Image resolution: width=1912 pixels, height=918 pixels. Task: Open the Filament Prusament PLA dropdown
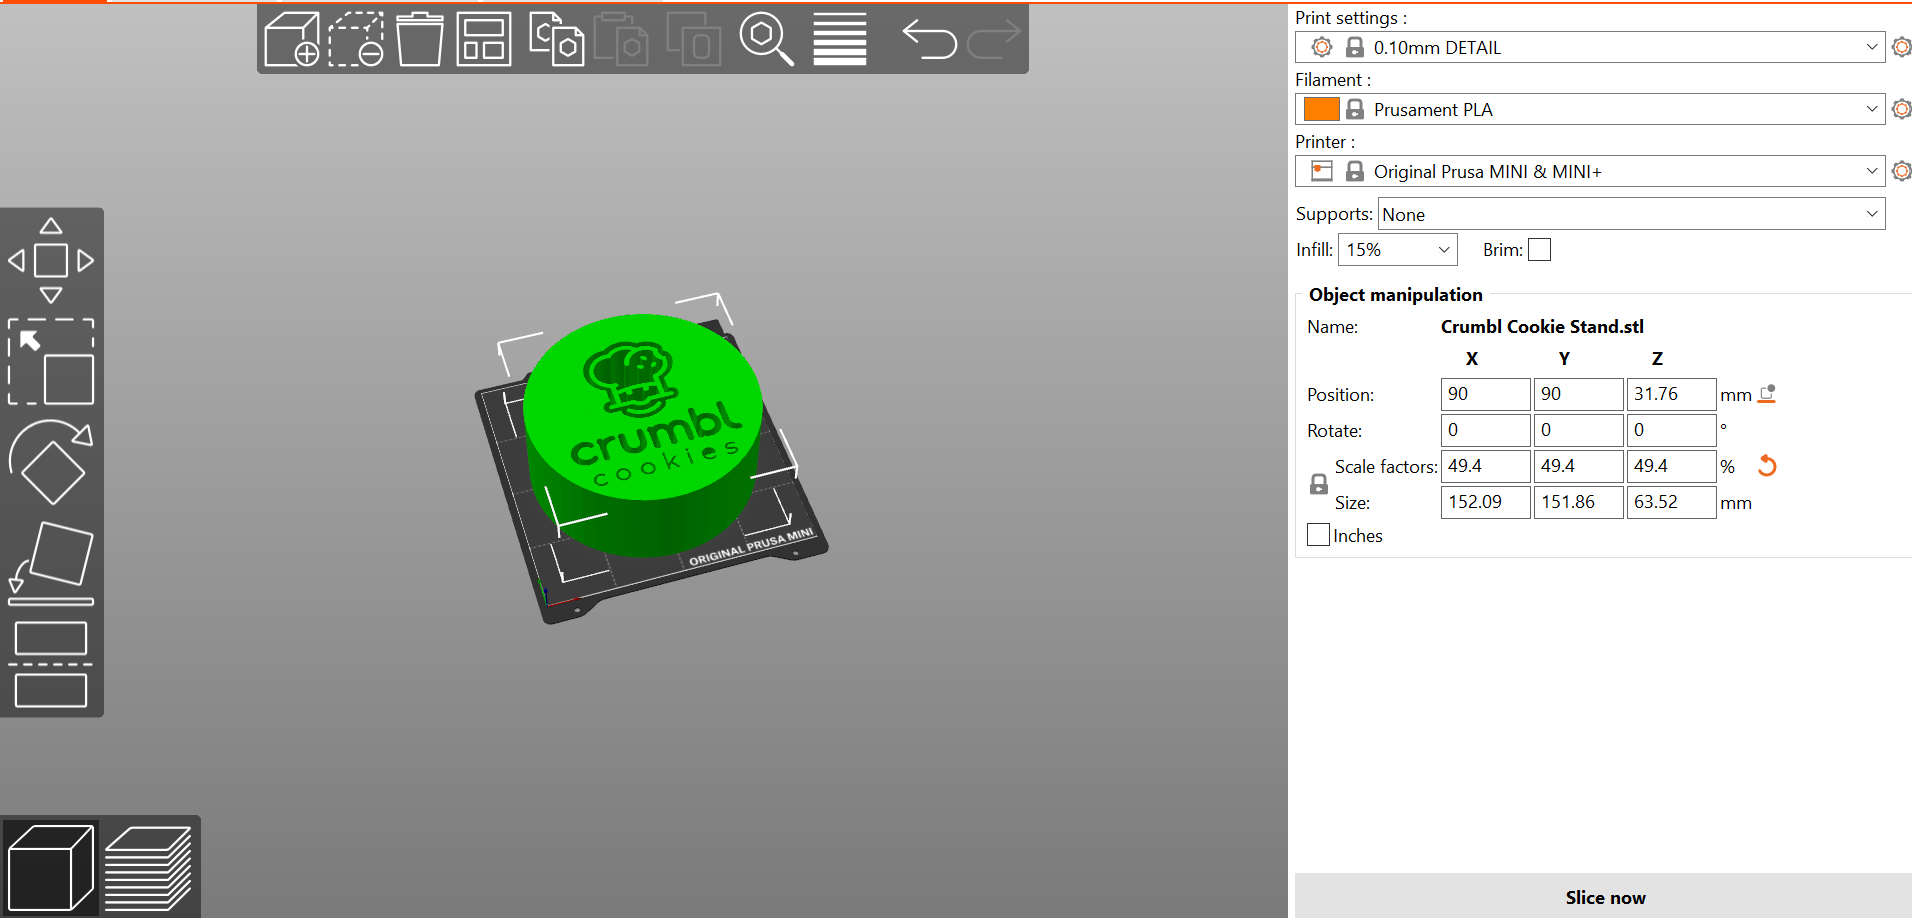pyautogui.click(x=1590, y=109)
